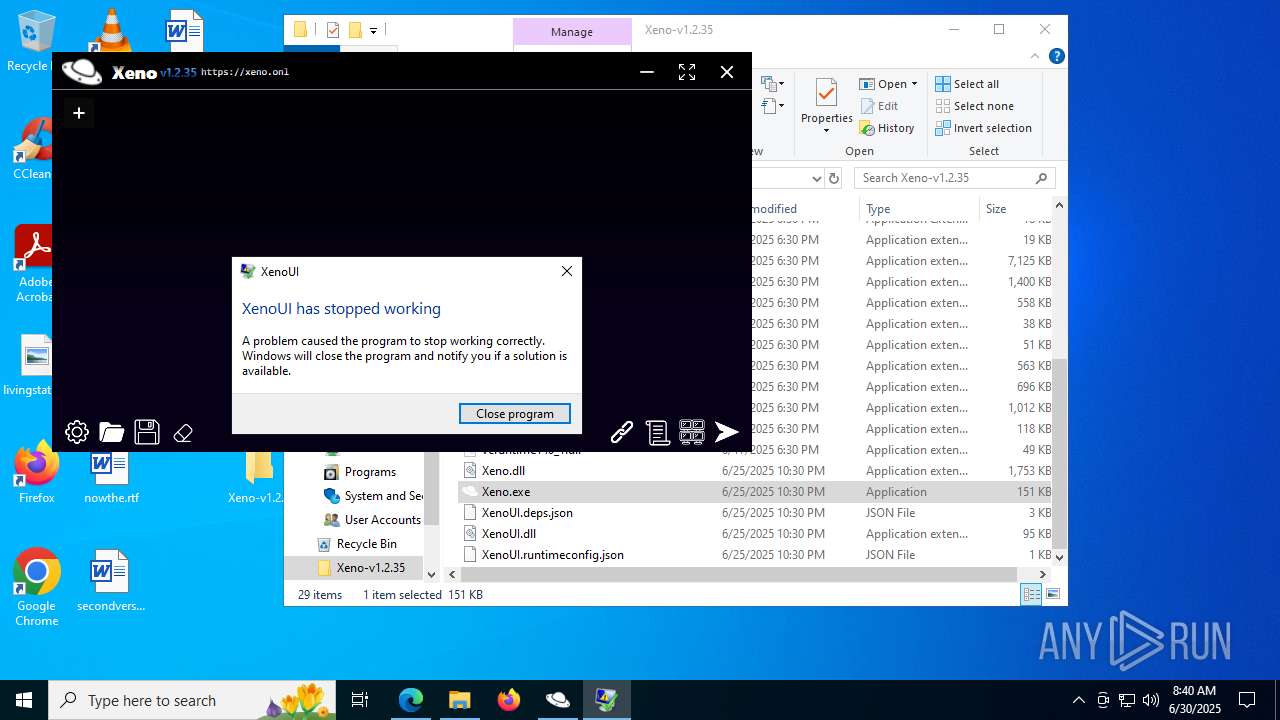Image resolution: width=1280 pixels, height=720 pixels.
Task: Click the Explorer search box
Action: [x=955, y=178]
